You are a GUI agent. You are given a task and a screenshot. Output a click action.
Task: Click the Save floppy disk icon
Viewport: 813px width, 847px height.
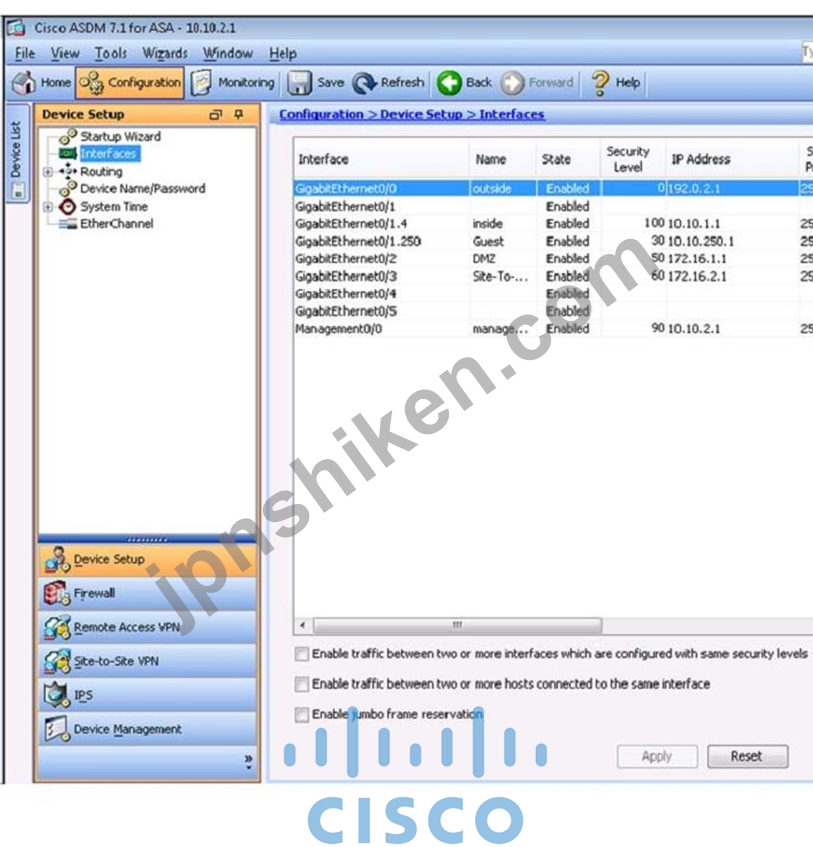[299, 83]
